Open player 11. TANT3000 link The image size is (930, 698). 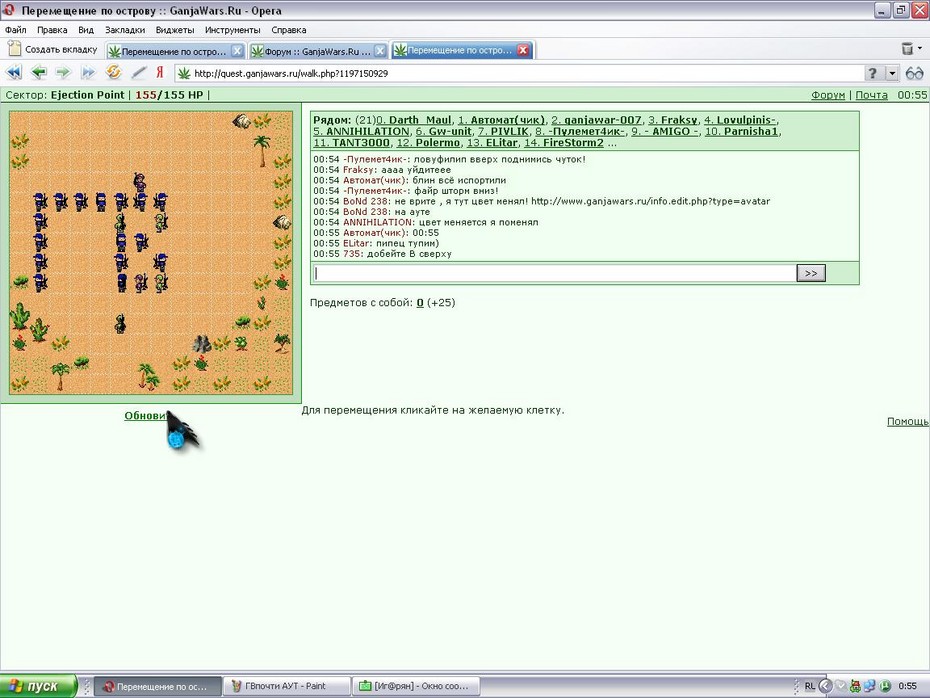click(x=352, y=142)
